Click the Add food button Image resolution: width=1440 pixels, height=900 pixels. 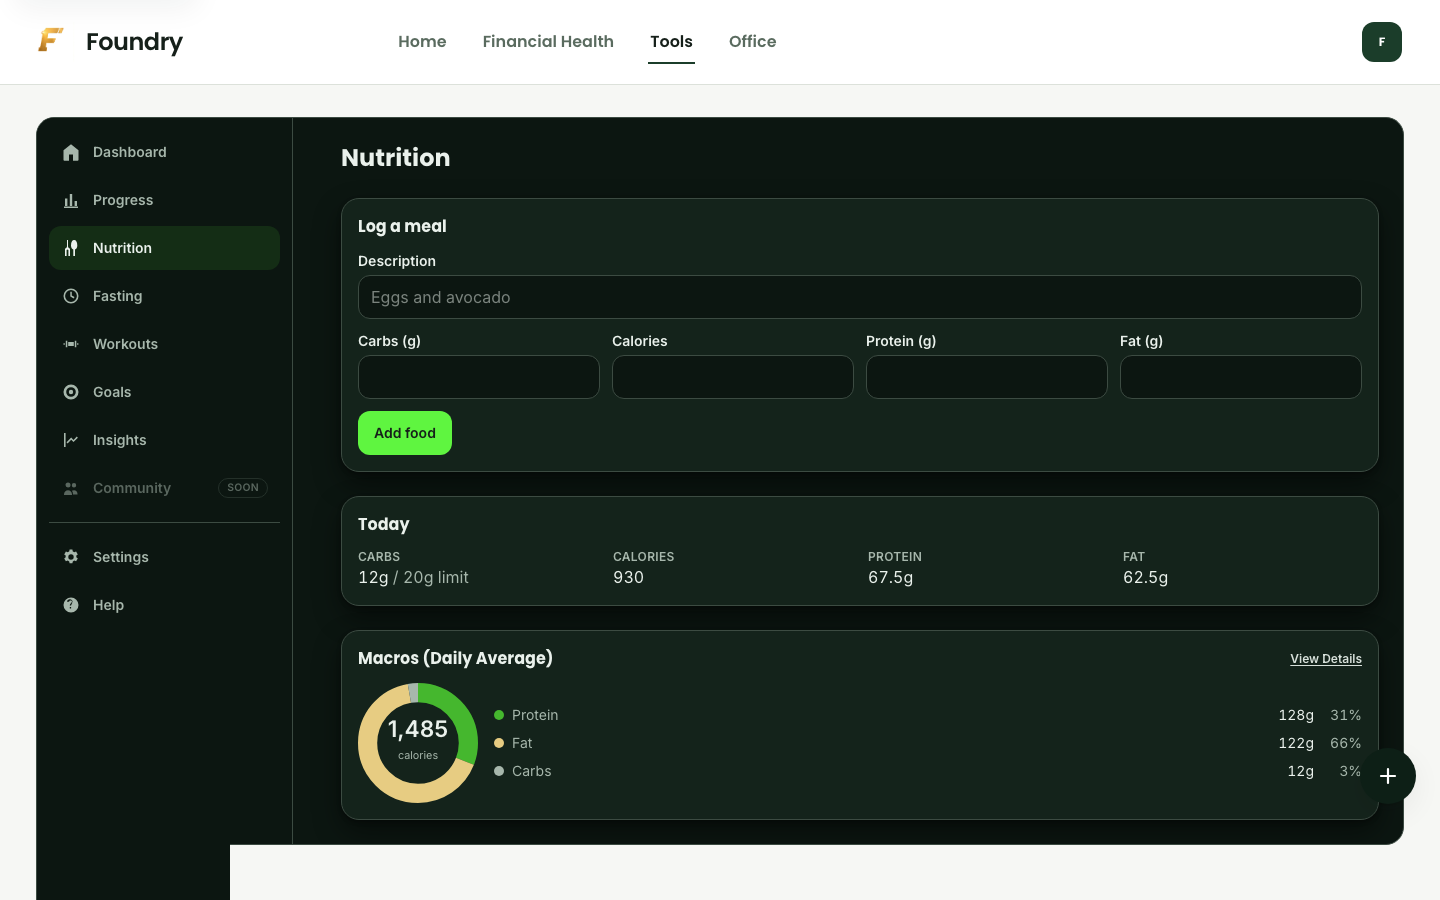(405, 433)
